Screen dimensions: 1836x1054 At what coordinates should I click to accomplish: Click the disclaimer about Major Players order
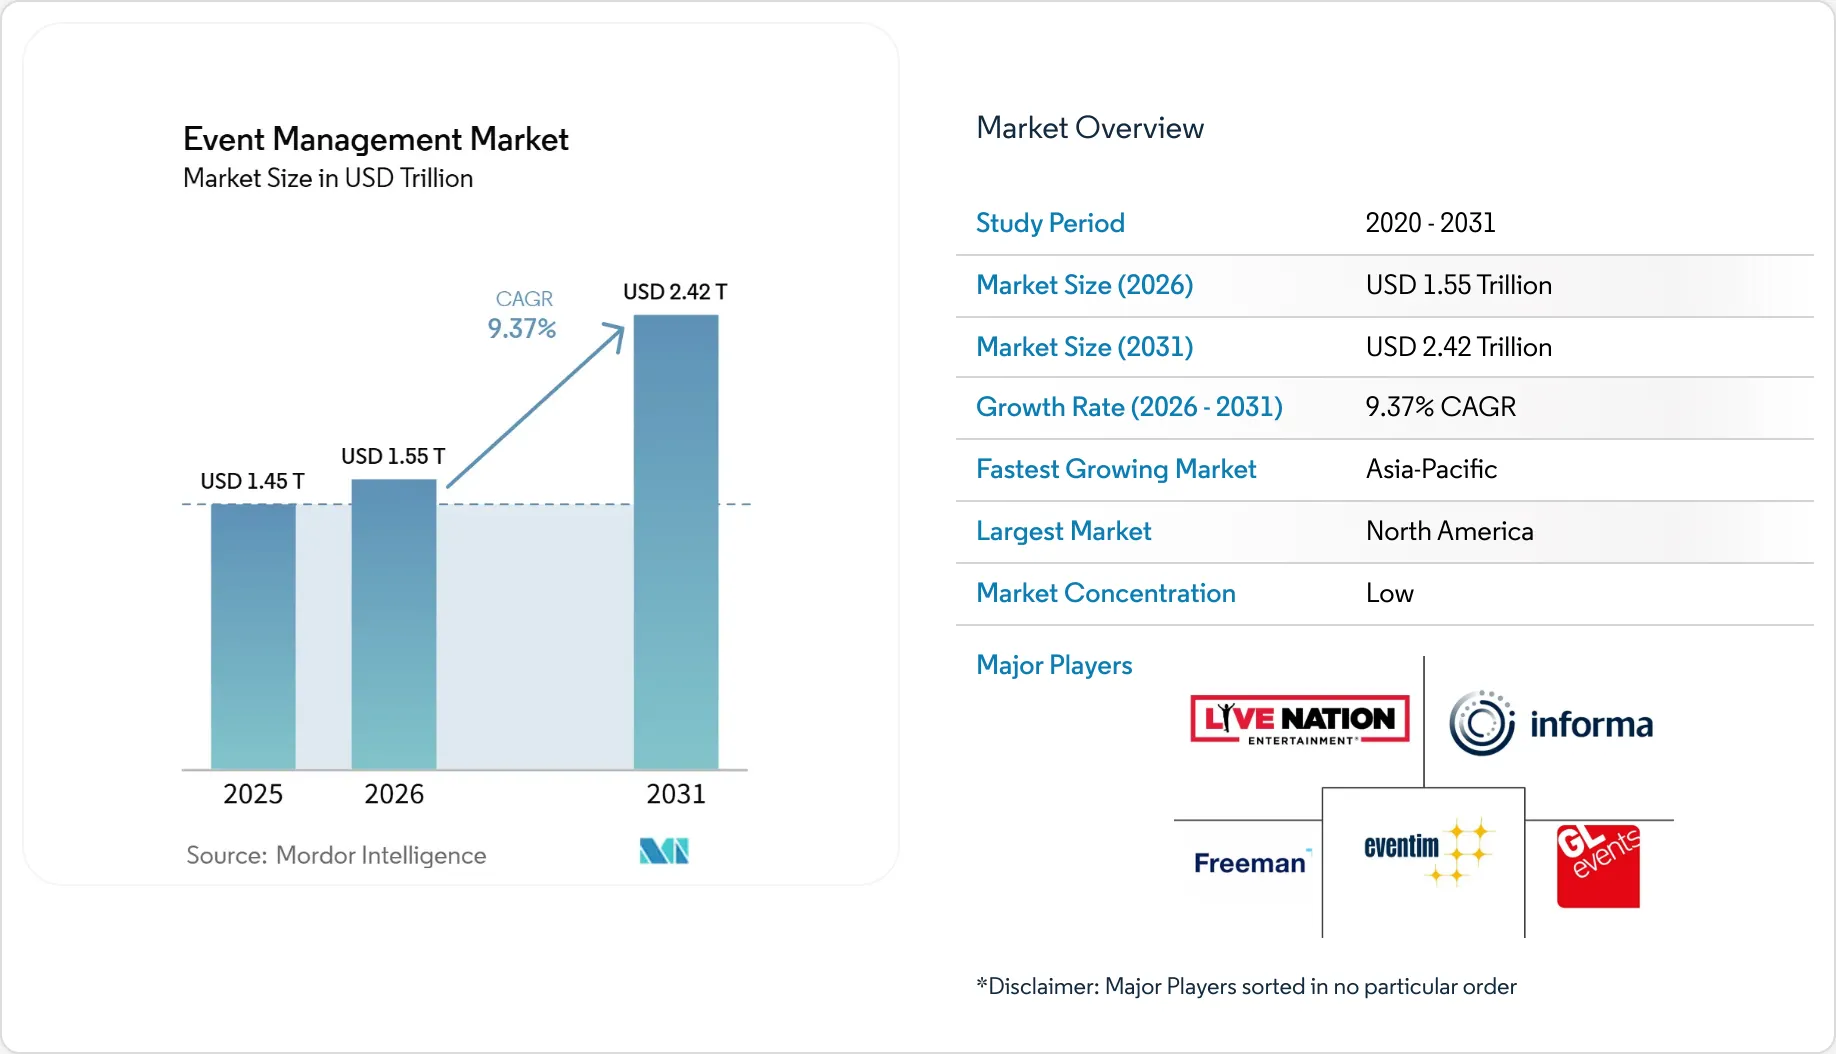pos(1246,987)
